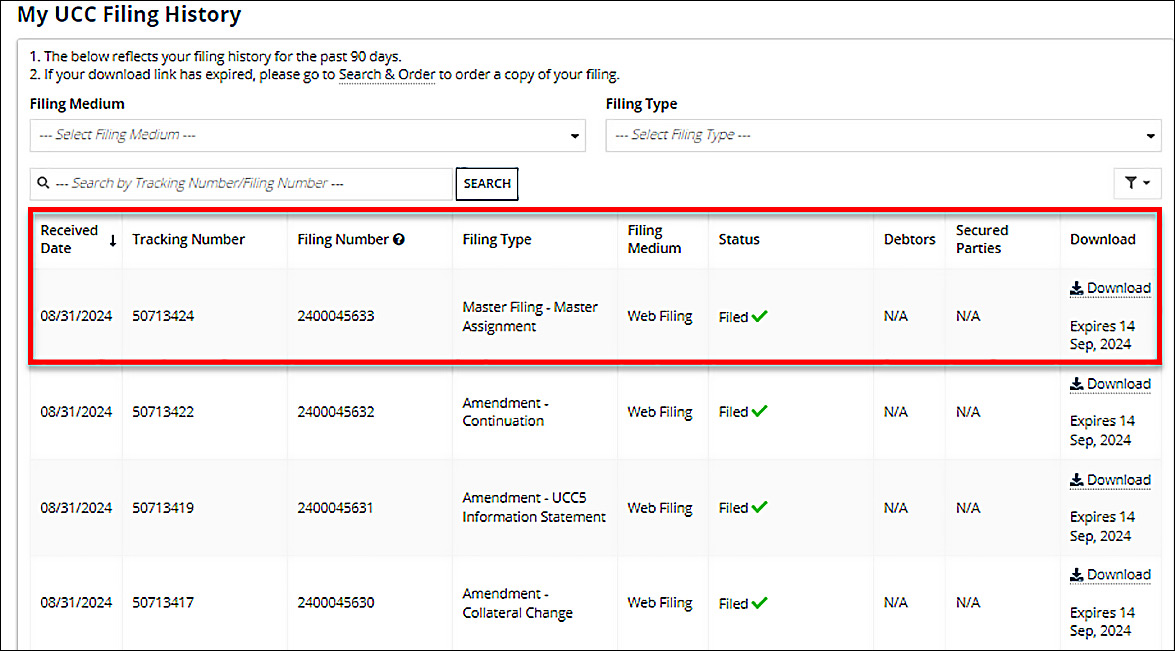Click the Tracking Number column header
The width and height of the screenshot is (1175, 651).
pyautogui.click(x=188, y=240)
